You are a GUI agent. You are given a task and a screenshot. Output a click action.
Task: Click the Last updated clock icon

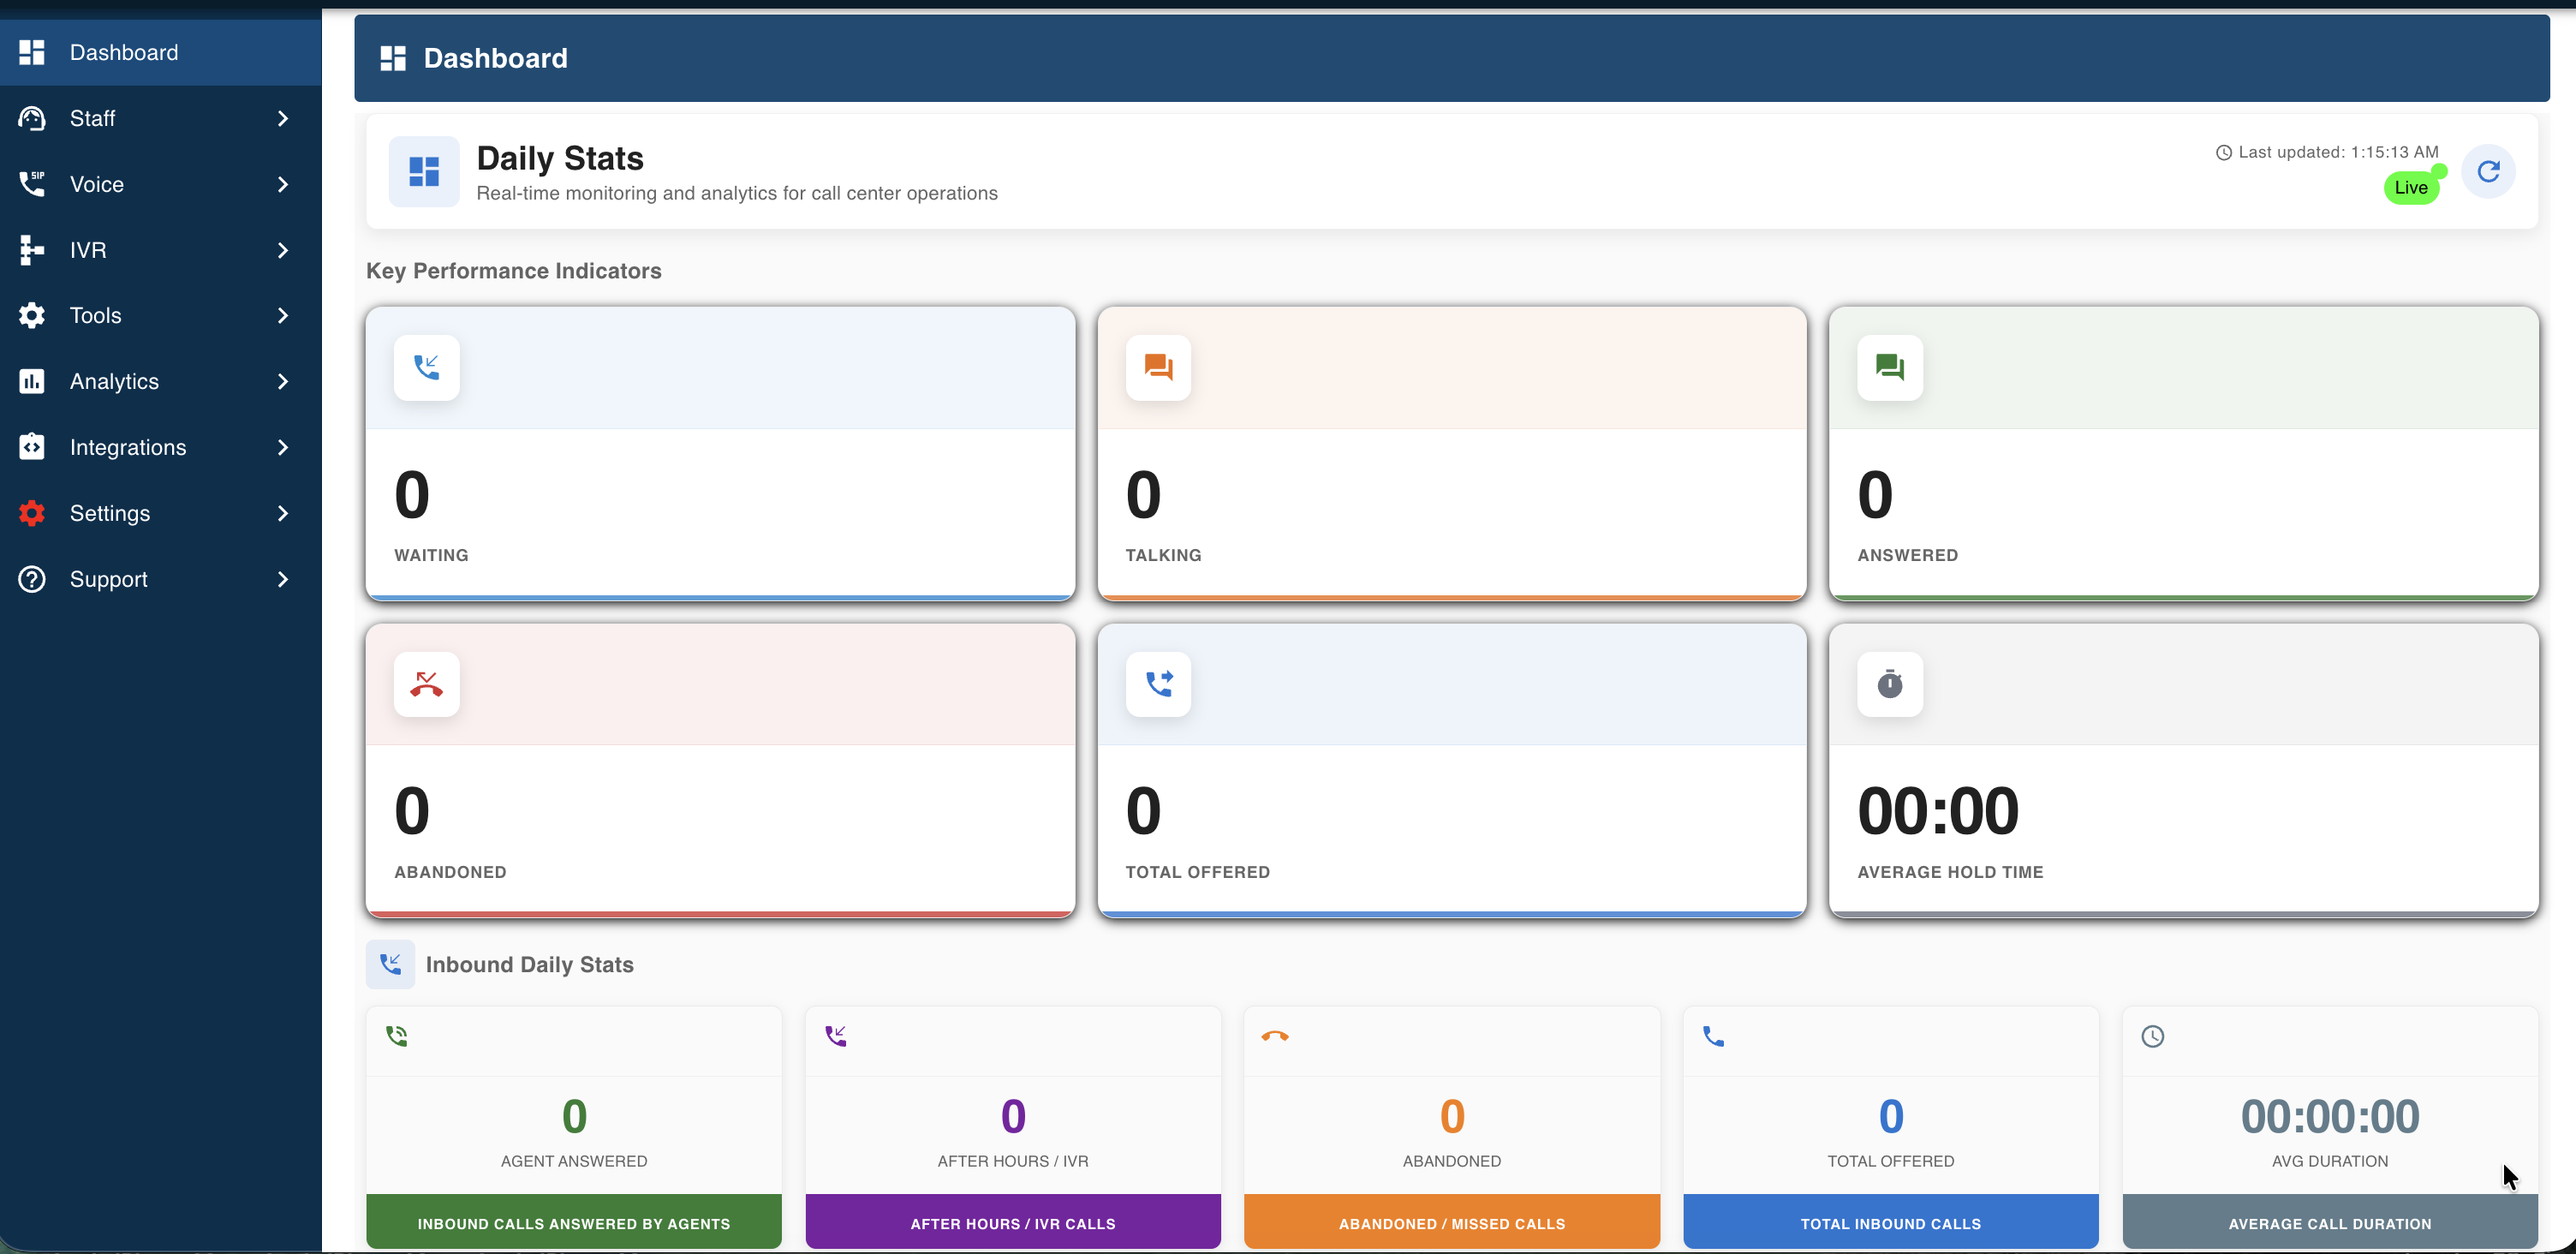pos(2224,153)
